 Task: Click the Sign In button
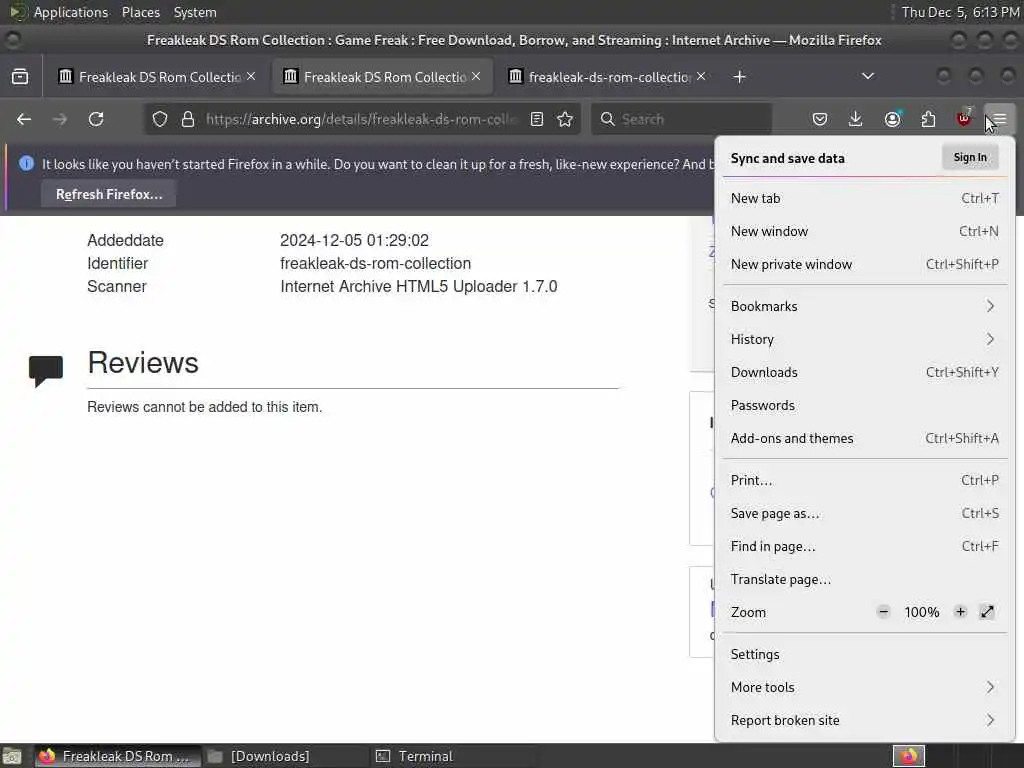point(970,157)
